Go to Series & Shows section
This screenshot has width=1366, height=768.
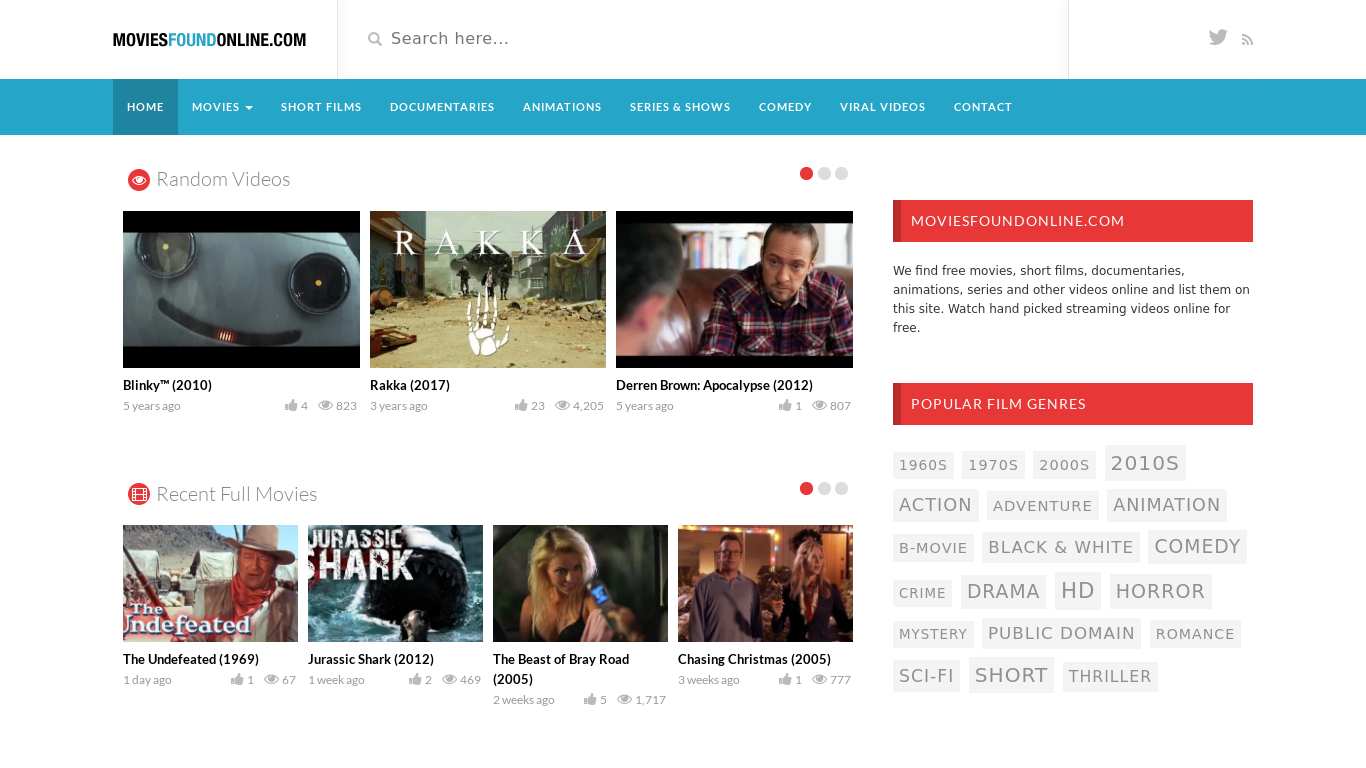click(x=680, y=107)
